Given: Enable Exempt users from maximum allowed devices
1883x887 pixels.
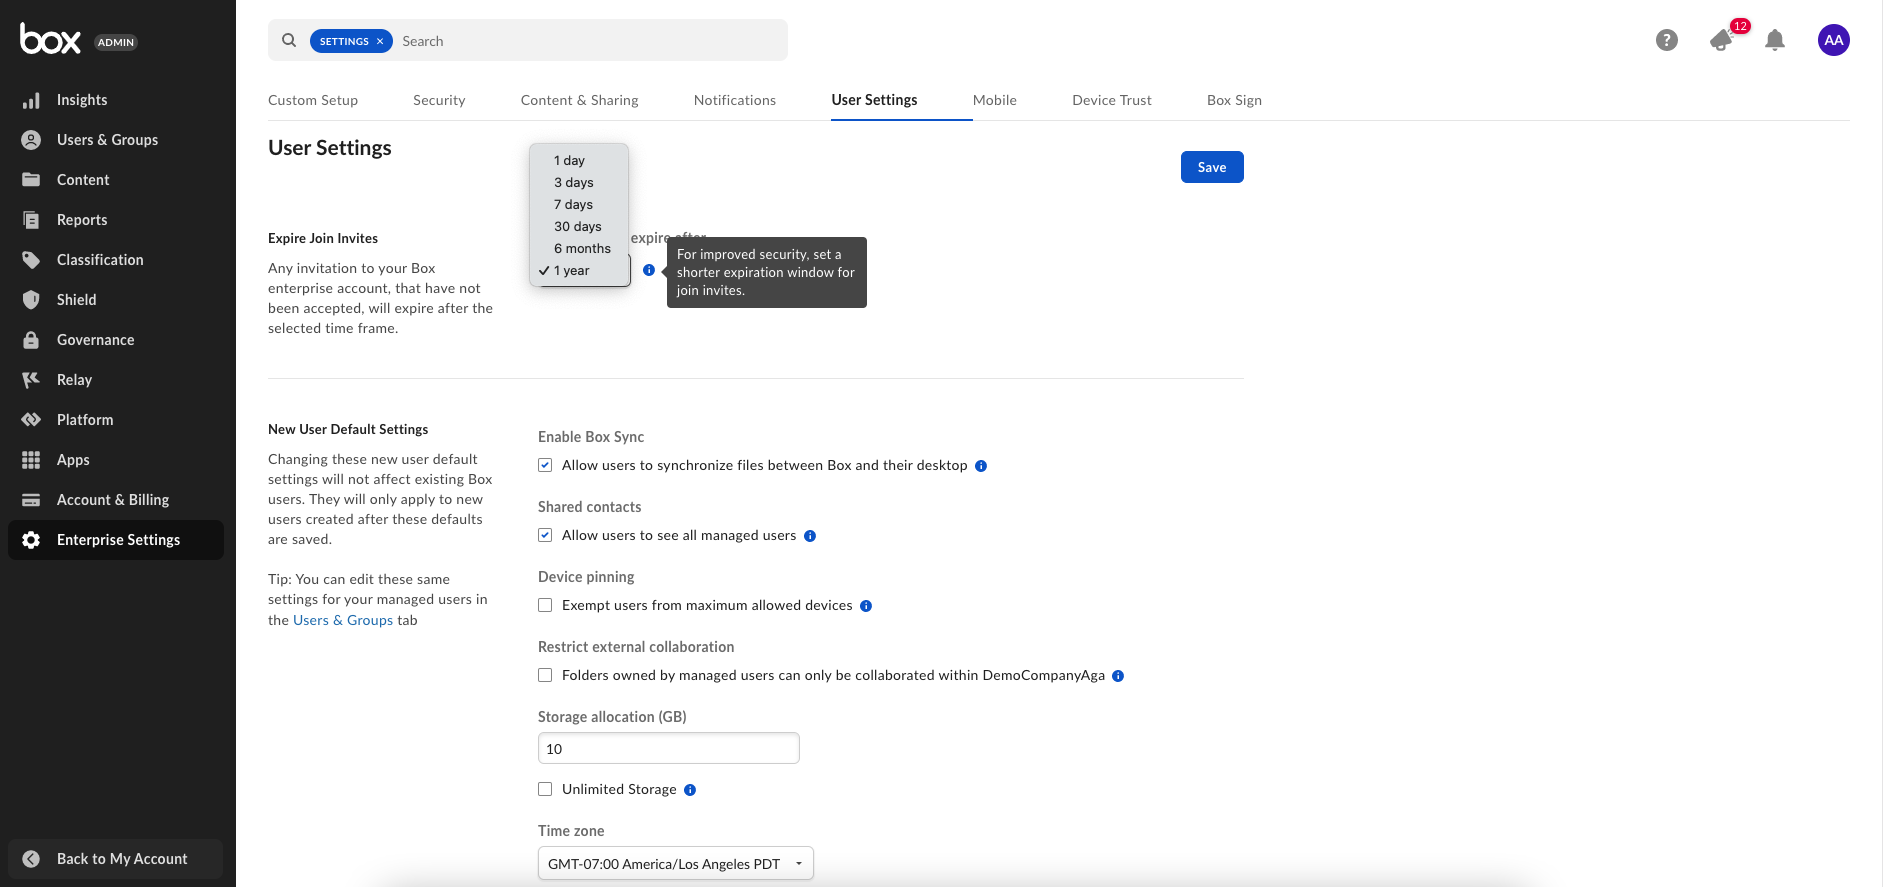Looking at the screenshot, I should click(545, 605).
